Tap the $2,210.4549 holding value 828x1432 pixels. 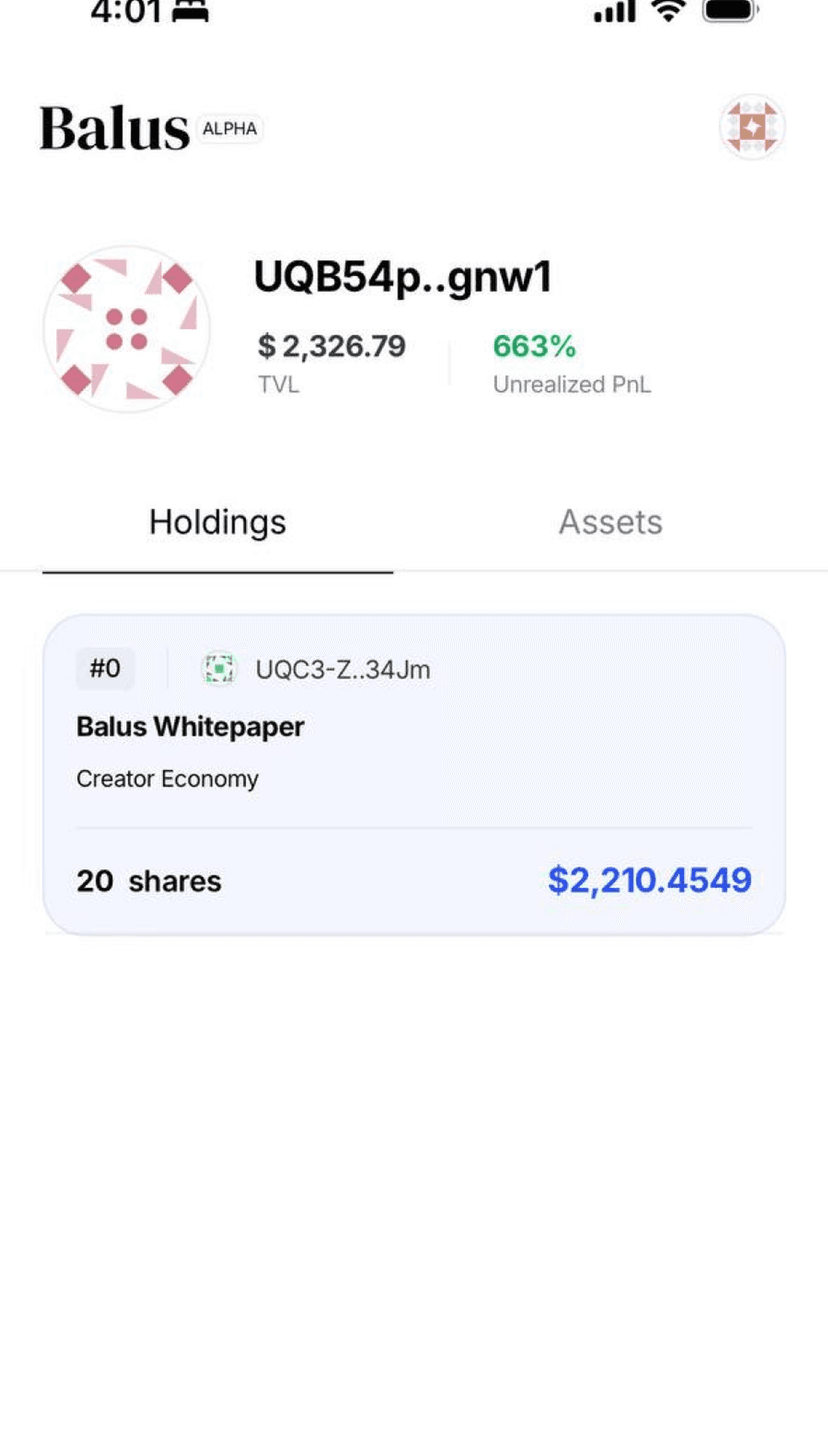click(649, 880)
